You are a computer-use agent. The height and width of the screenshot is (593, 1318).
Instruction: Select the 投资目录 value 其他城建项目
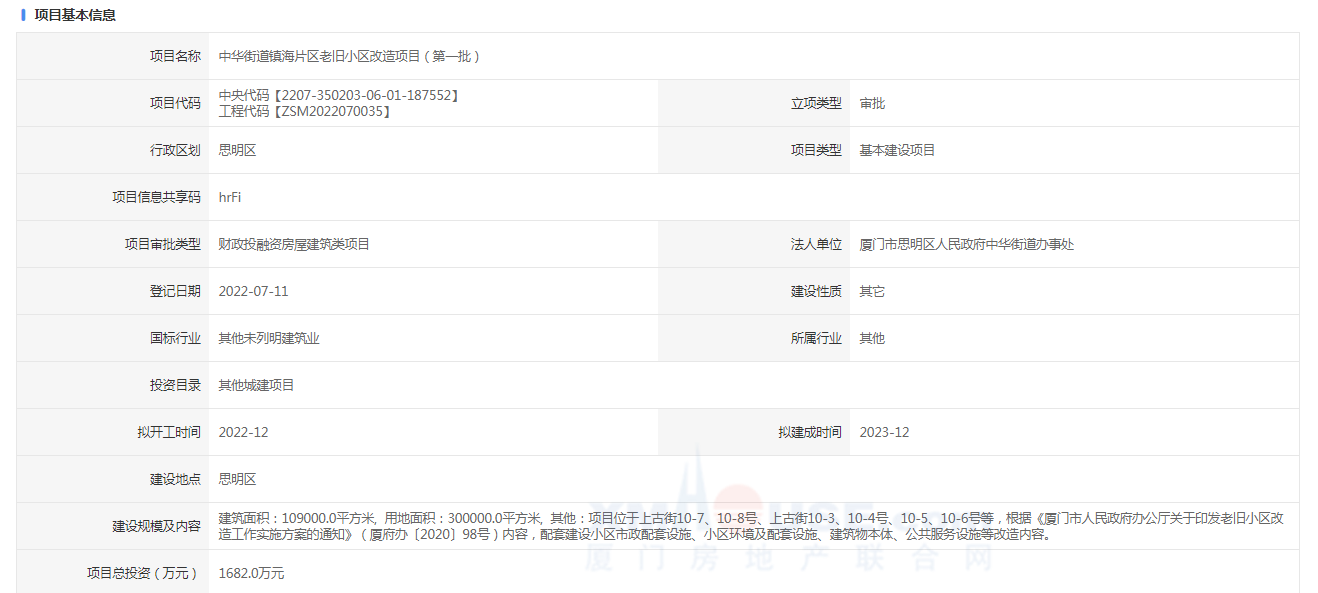(x=256, y=385)
